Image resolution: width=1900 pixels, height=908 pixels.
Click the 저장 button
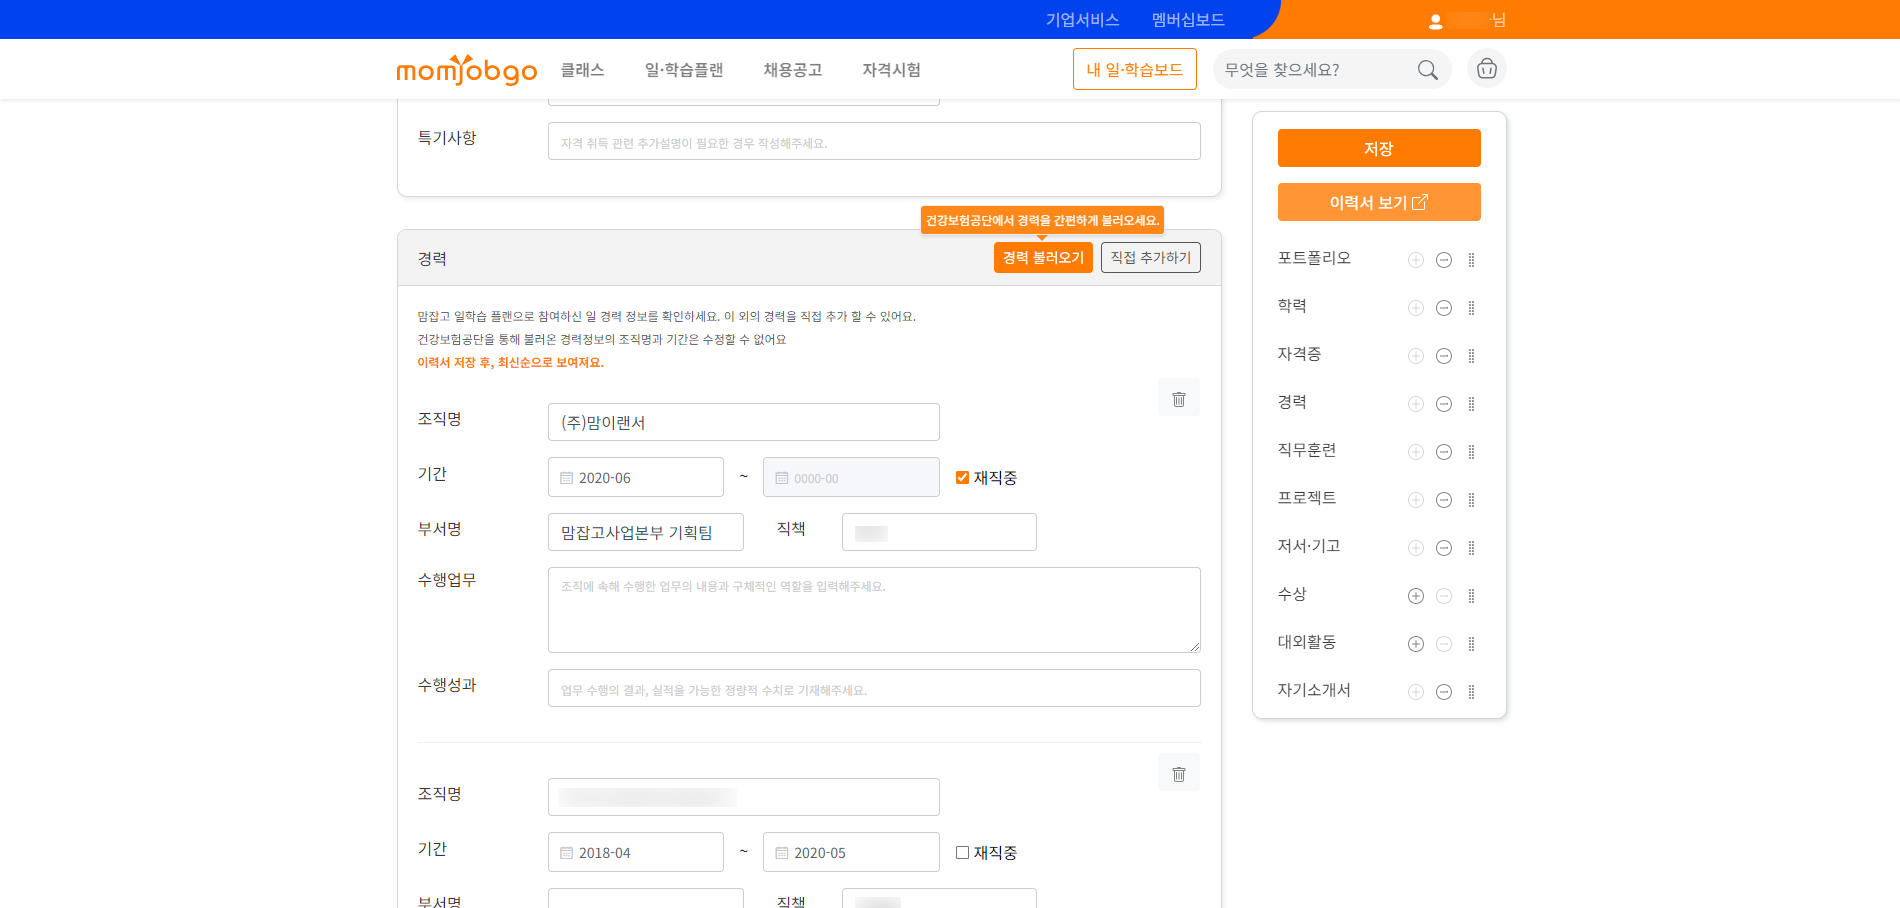[x=1378, y=148]
